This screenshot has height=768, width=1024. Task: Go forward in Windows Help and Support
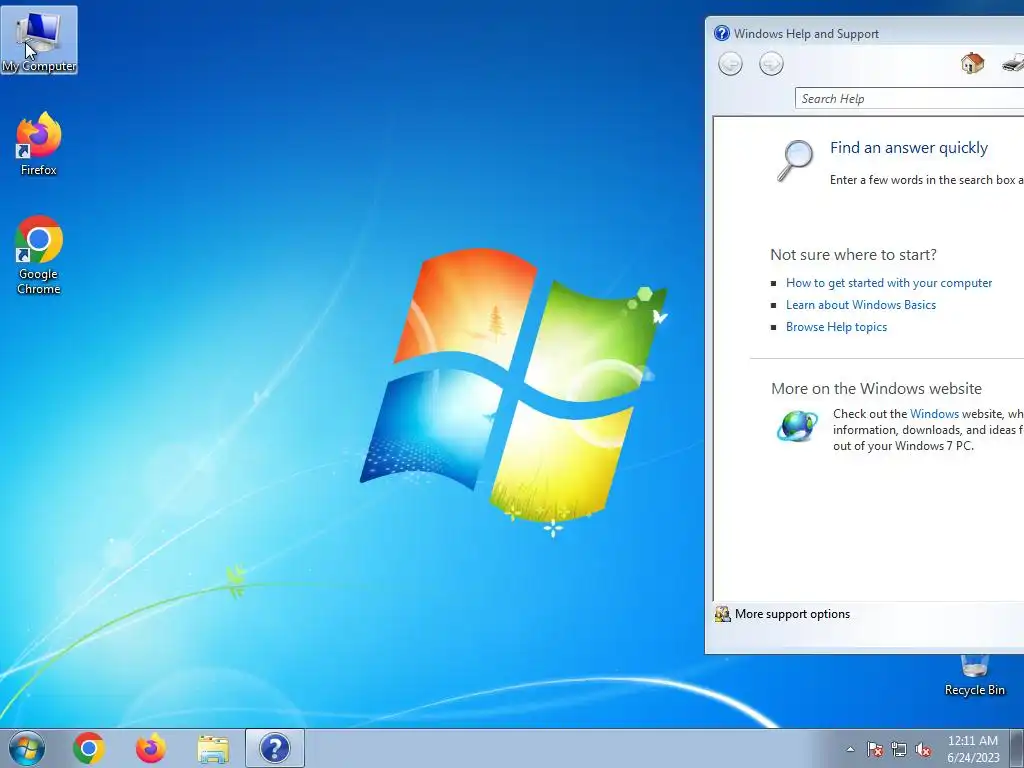pos(771,64)
